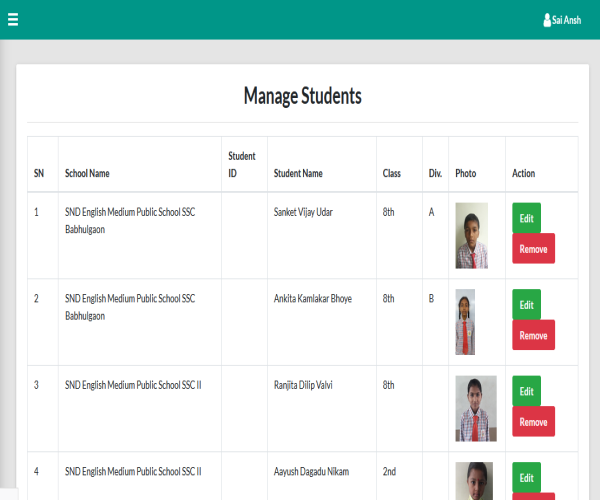This screenshot has height=500, width=600.
Task: Click the Class column header
Action: click(x=391, y=173)
